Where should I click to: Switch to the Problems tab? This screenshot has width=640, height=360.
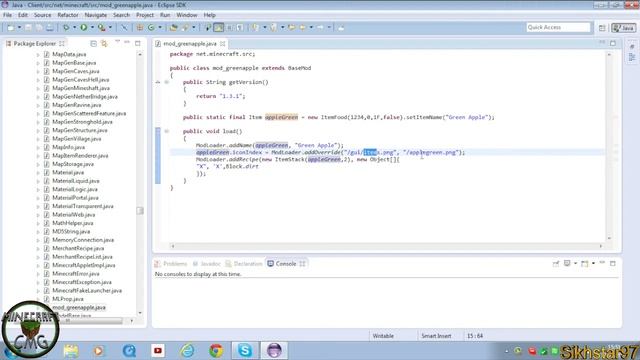(171, 264)
